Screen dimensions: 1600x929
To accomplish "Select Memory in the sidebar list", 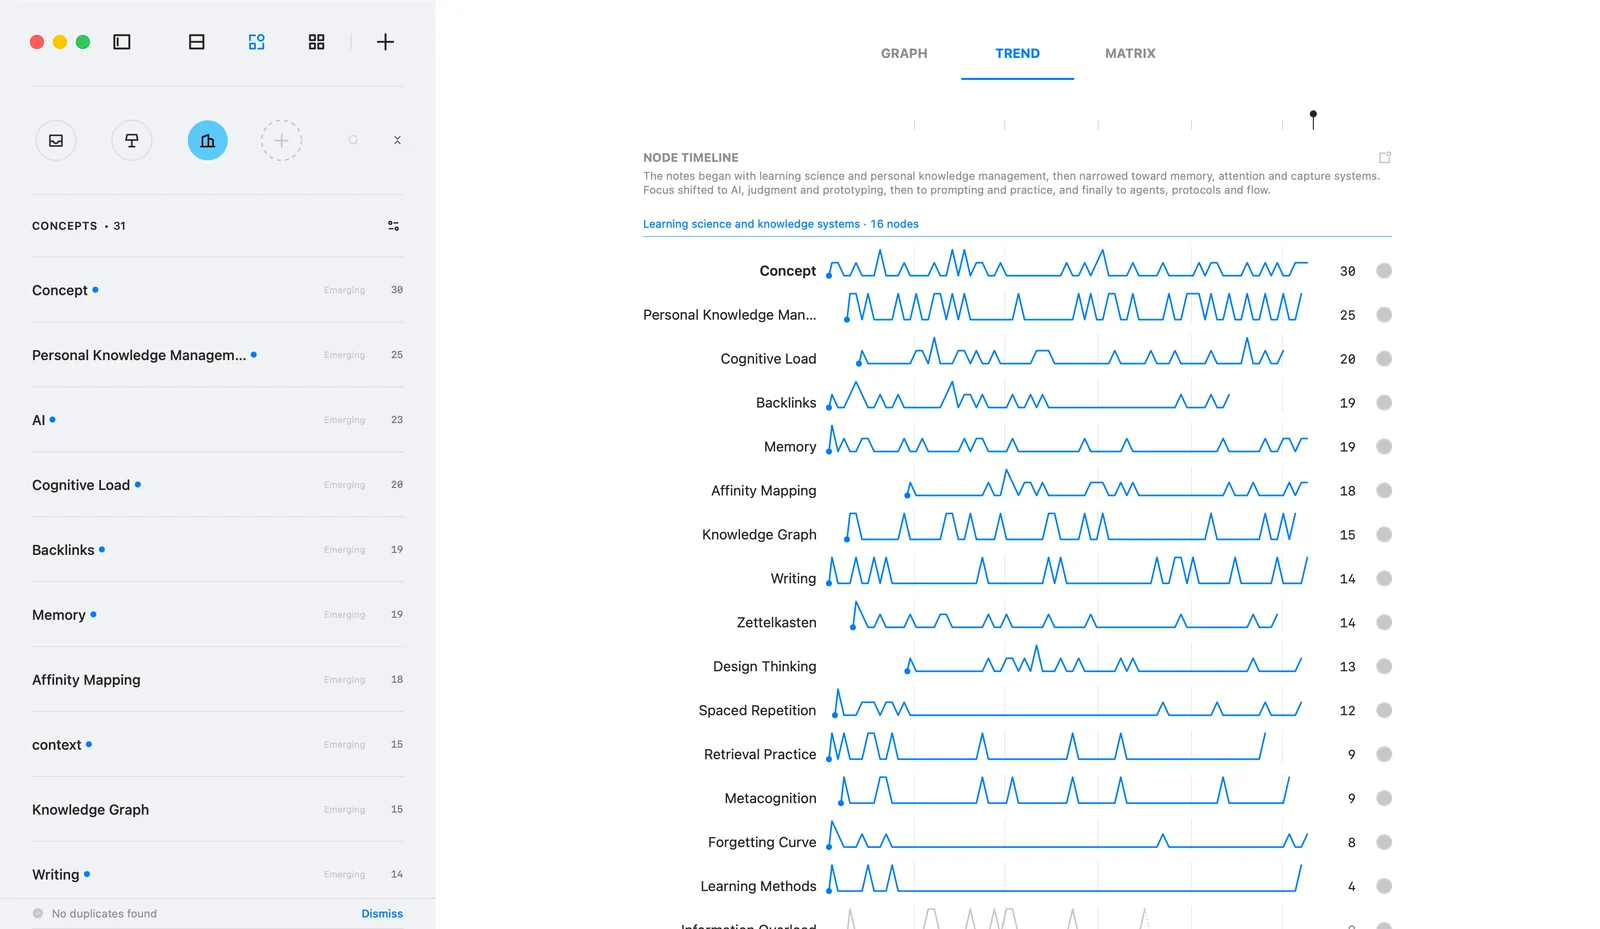I will pyautogui.click(x=218, y=615).
